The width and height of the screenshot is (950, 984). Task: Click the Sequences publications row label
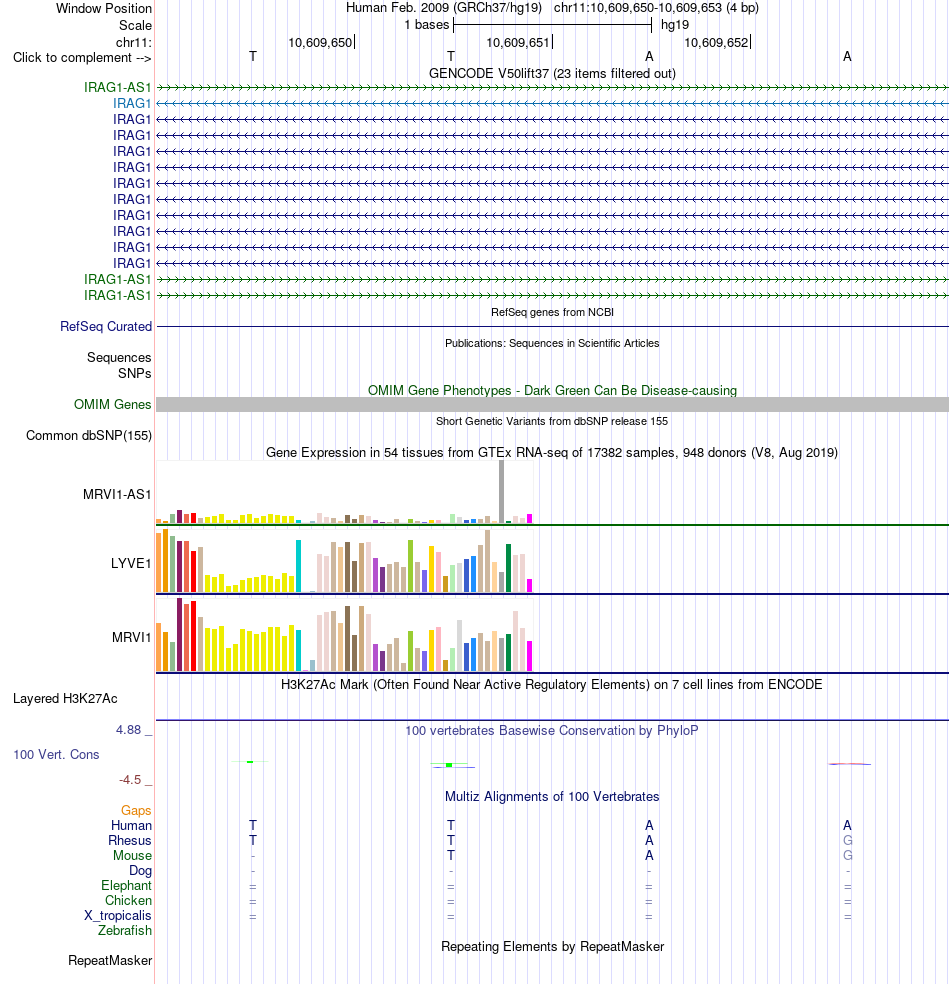(119, 358)
